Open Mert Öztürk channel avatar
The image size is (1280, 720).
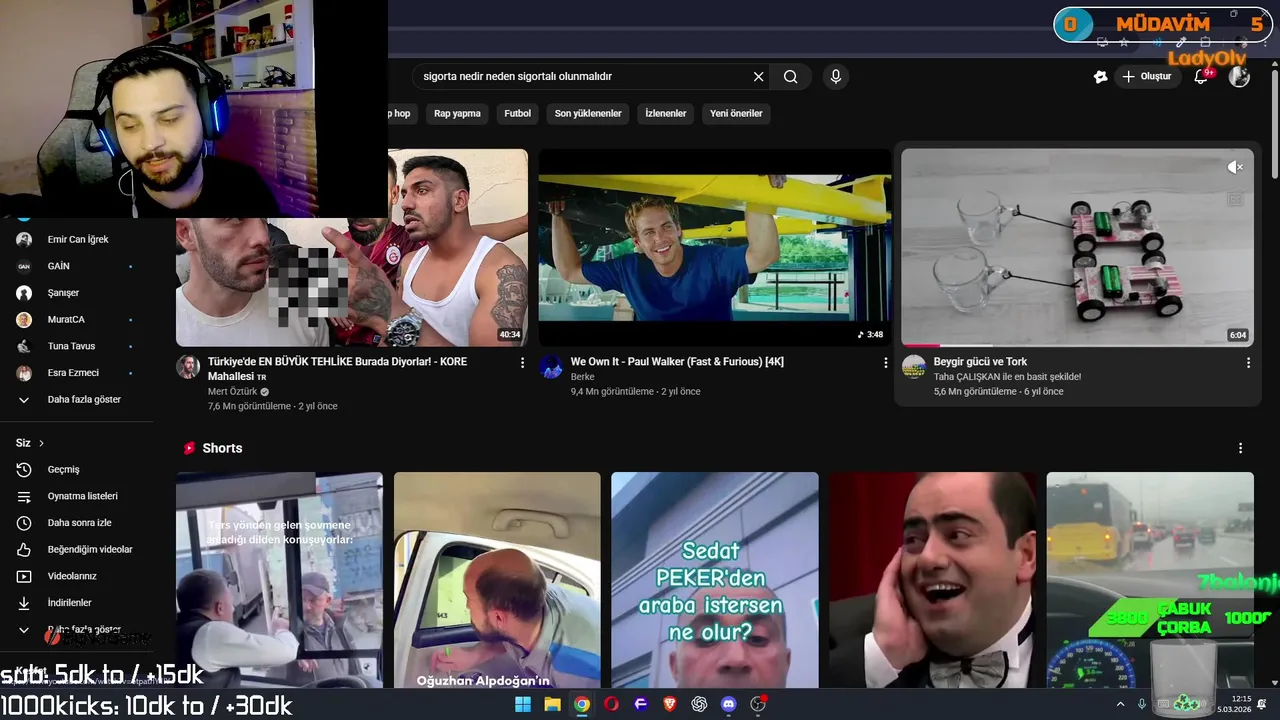click(x=188, y=367)
